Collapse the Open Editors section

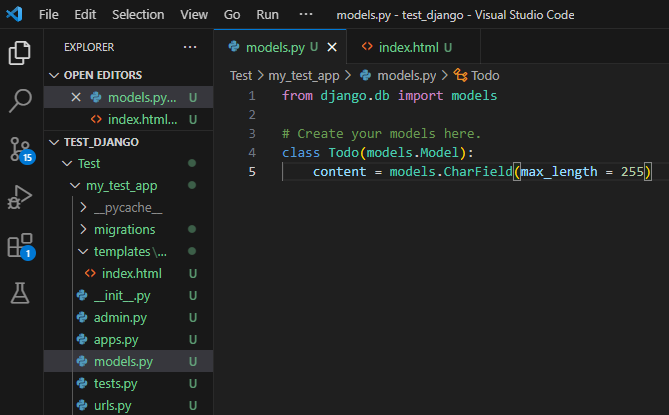(x=128, y=75)
